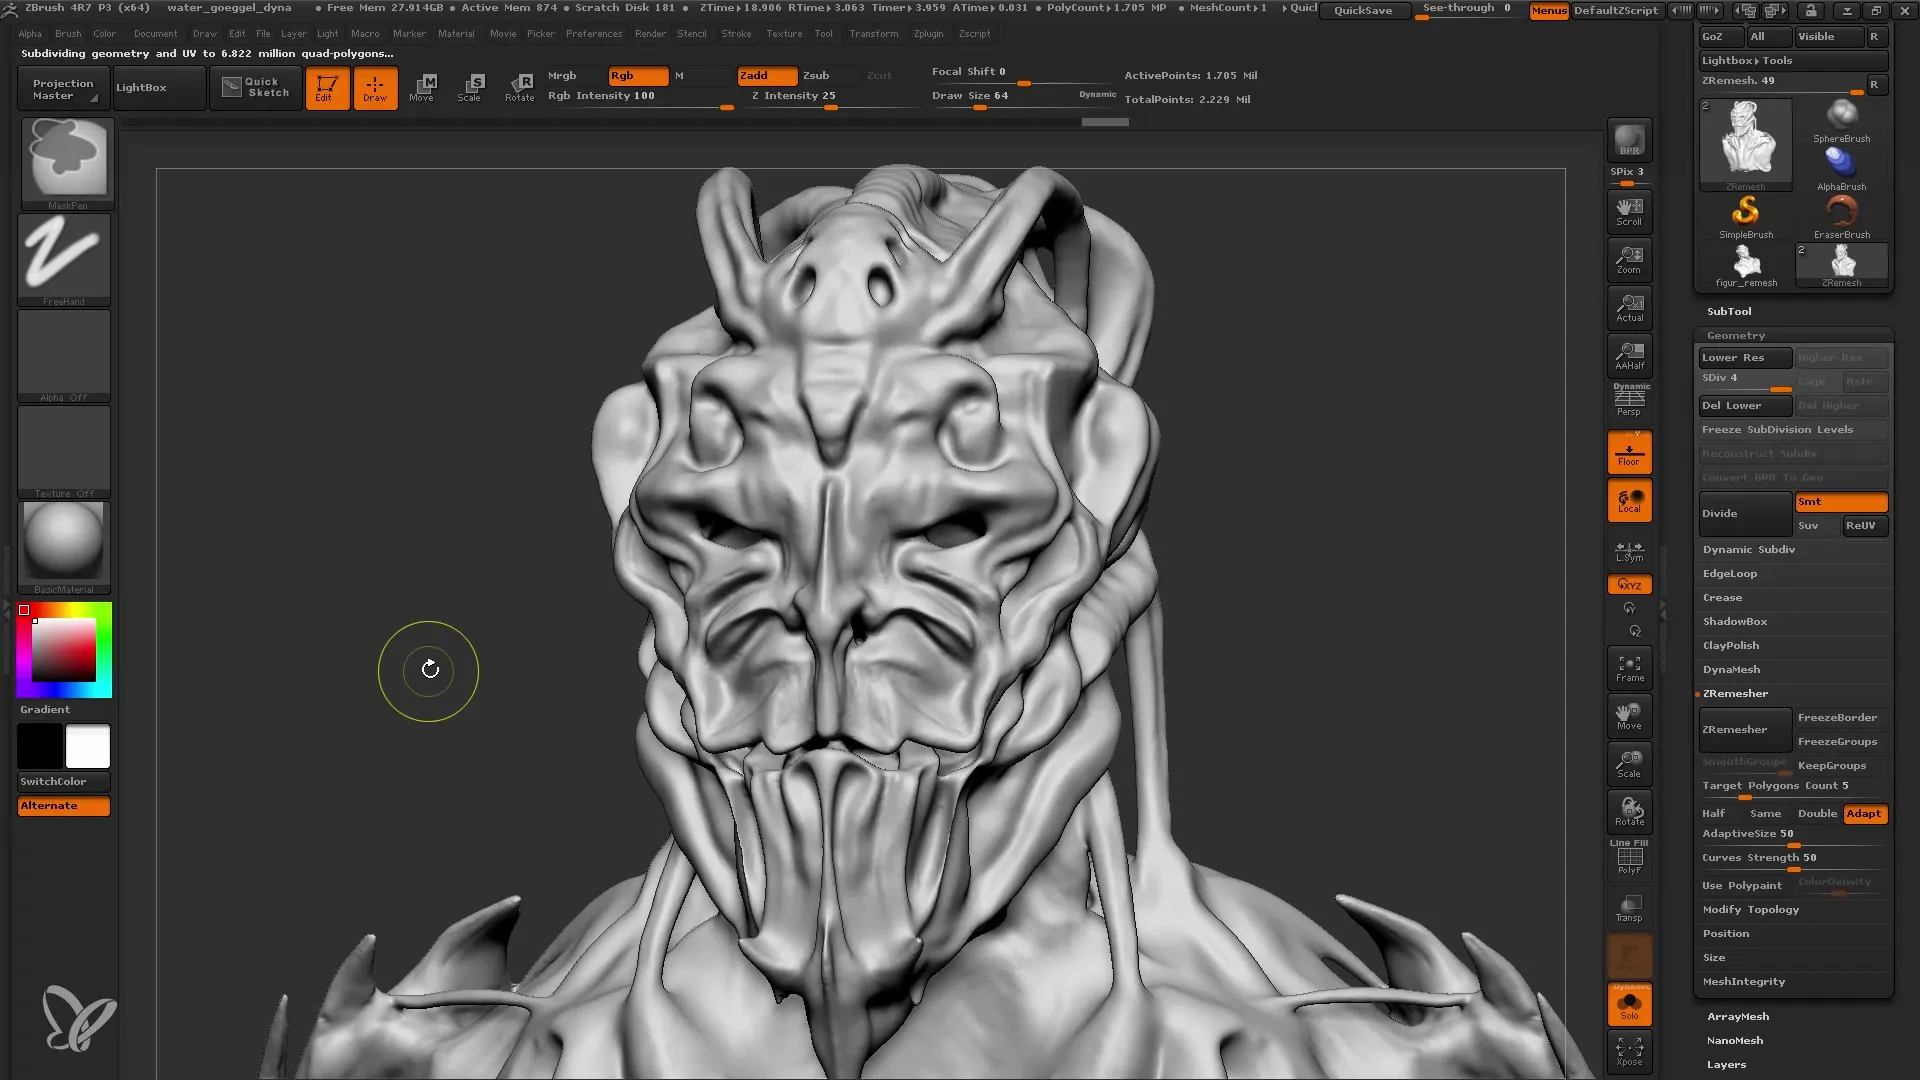Click the ShadowBox tool icon
The image size is (1920, 1080).
[1735, 621]
